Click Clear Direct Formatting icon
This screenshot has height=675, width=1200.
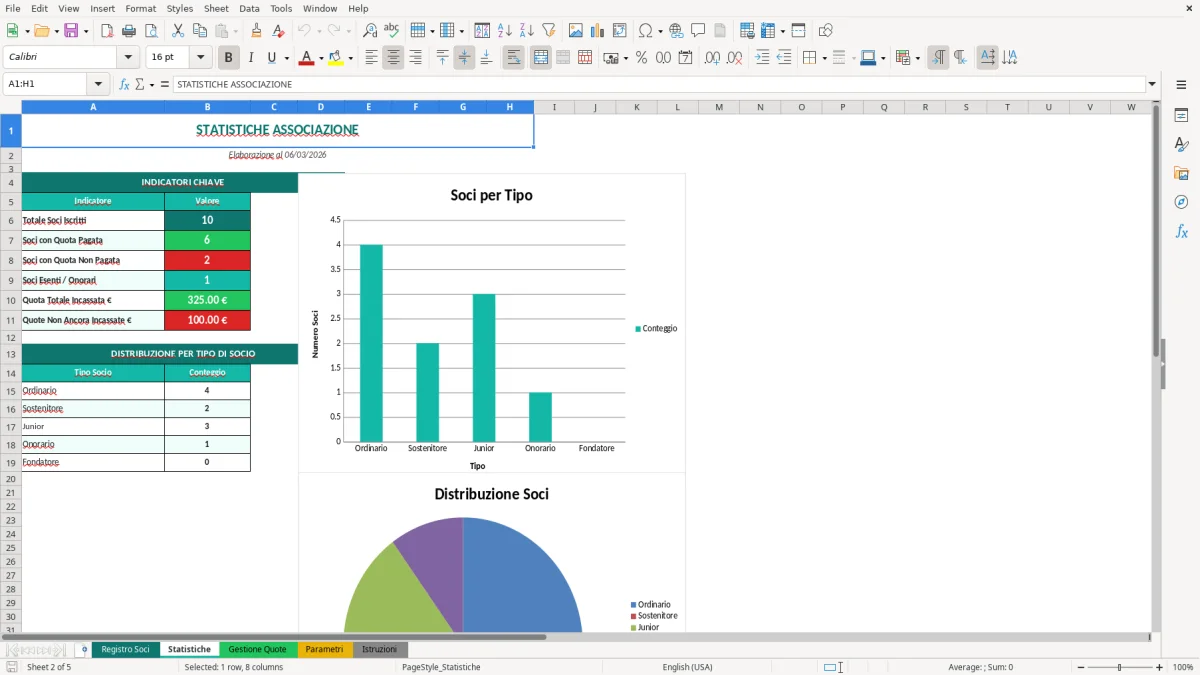[279, 31]
